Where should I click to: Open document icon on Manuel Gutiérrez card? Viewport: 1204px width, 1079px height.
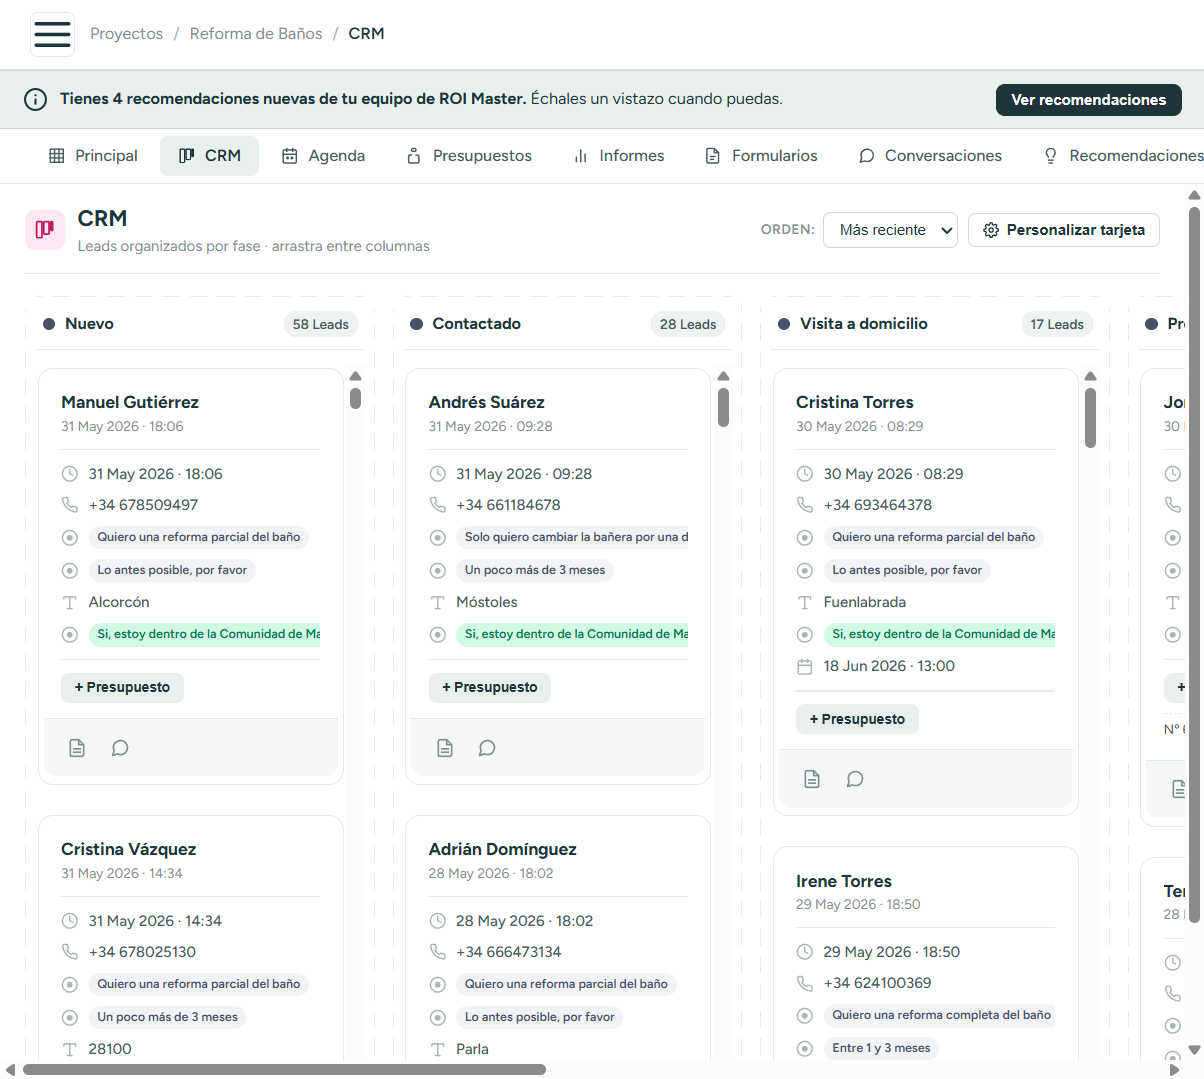[77, 748]
